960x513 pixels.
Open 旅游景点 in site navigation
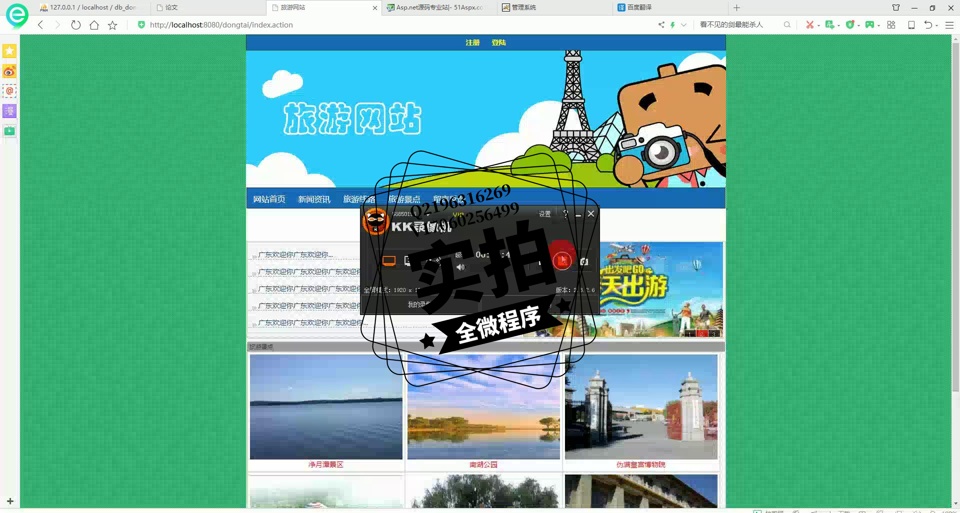point(404,199)
